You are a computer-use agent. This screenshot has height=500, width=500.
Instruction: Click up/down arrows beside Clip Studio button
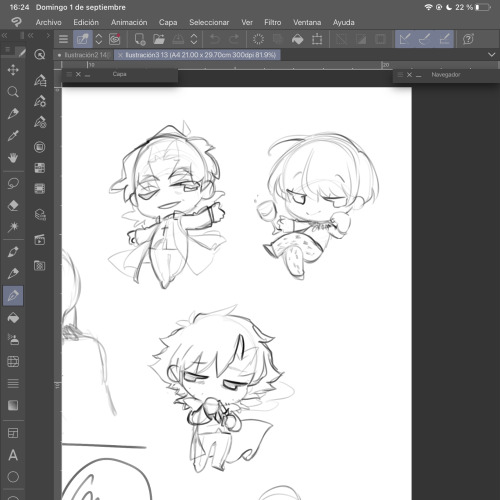coord(99,39)
